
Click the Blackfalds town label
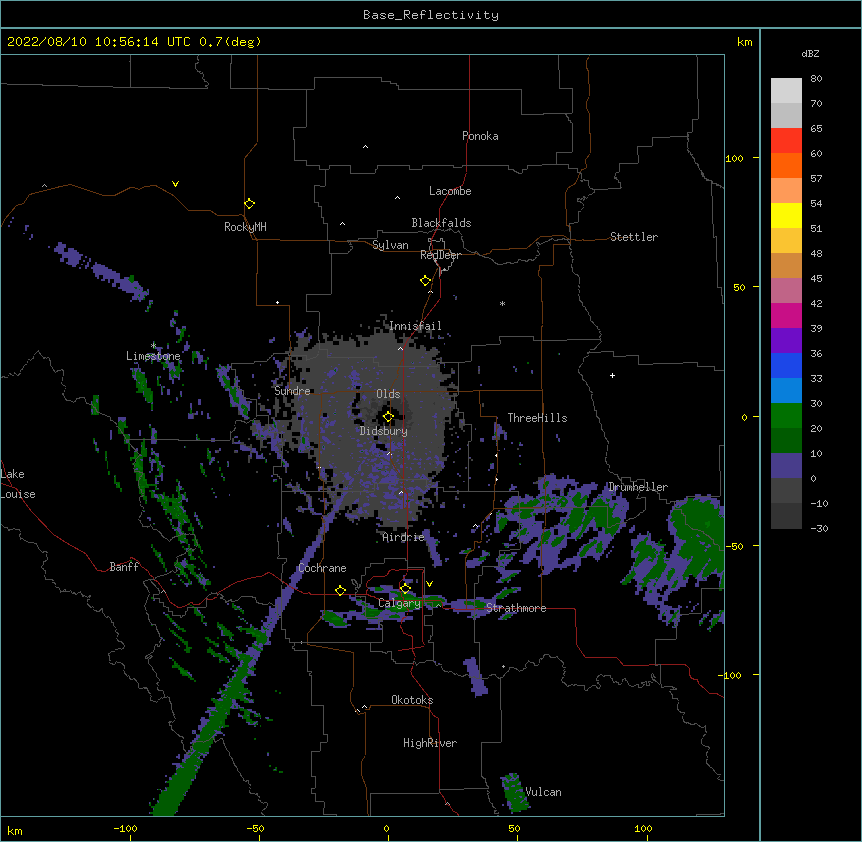pos(441,223)
